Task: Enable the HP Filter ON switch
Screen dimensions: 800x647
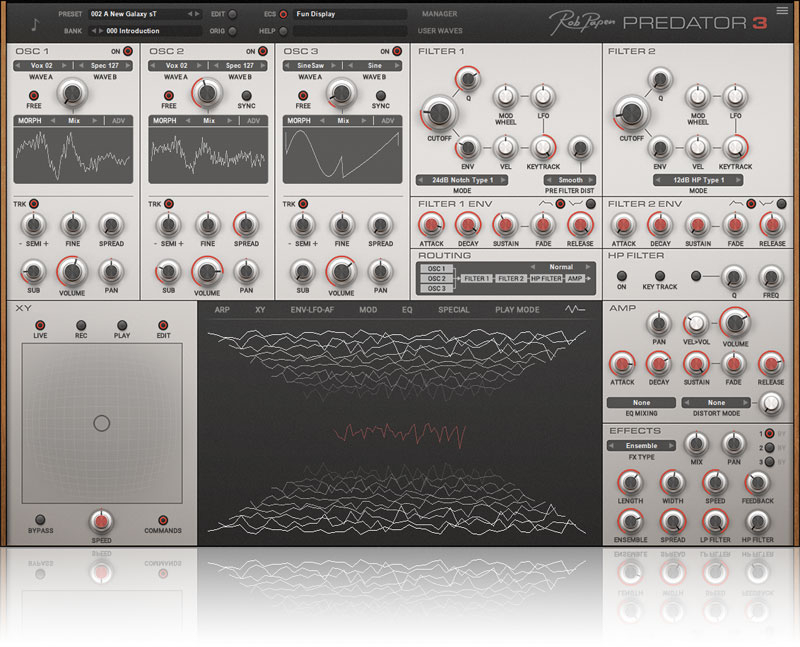Action: click(622, 274)
